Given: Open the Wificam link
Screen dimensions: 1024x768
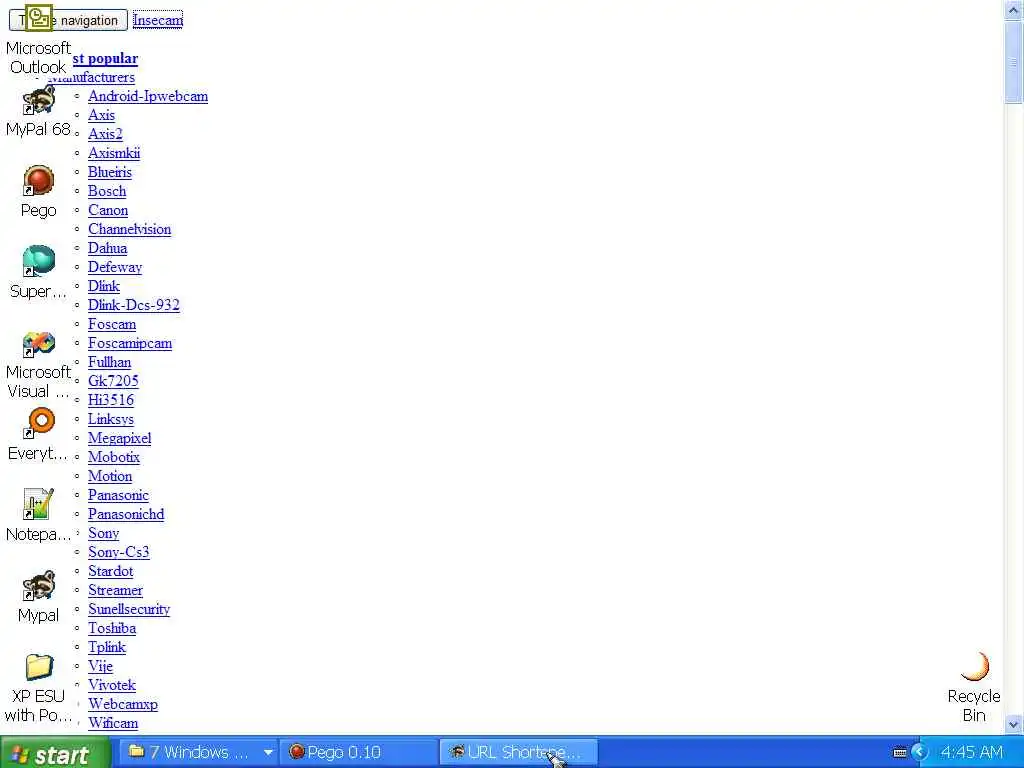Looking at the screenshot, I should pyautogui.click(x=113, y=723).
